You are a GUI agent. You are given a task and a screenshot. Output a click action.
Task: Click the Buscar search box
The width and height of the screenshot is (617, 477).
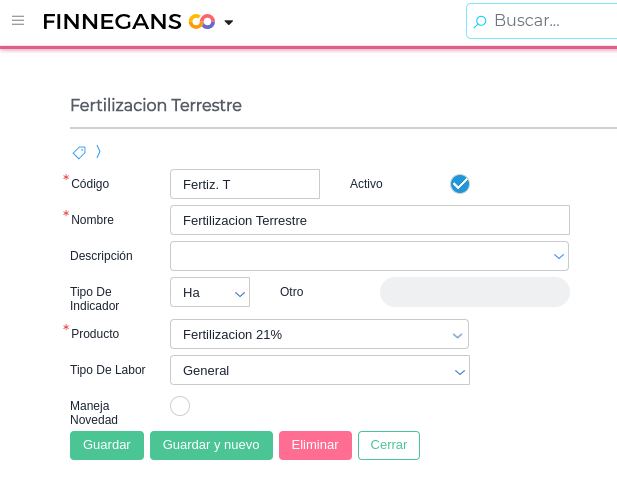tap(550, 21)
